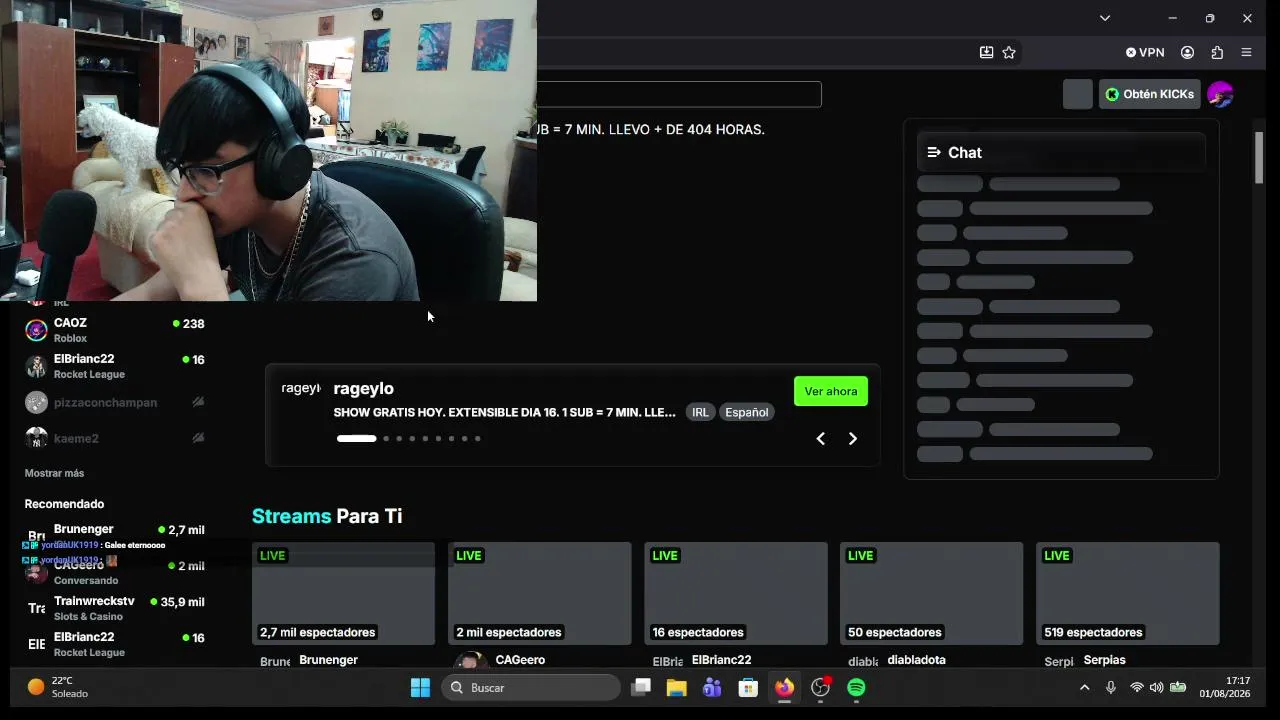The image size is (1280, 720).
Task: Open the stream thumbnail showing 16 espectadores
Action: coord(735,593)
